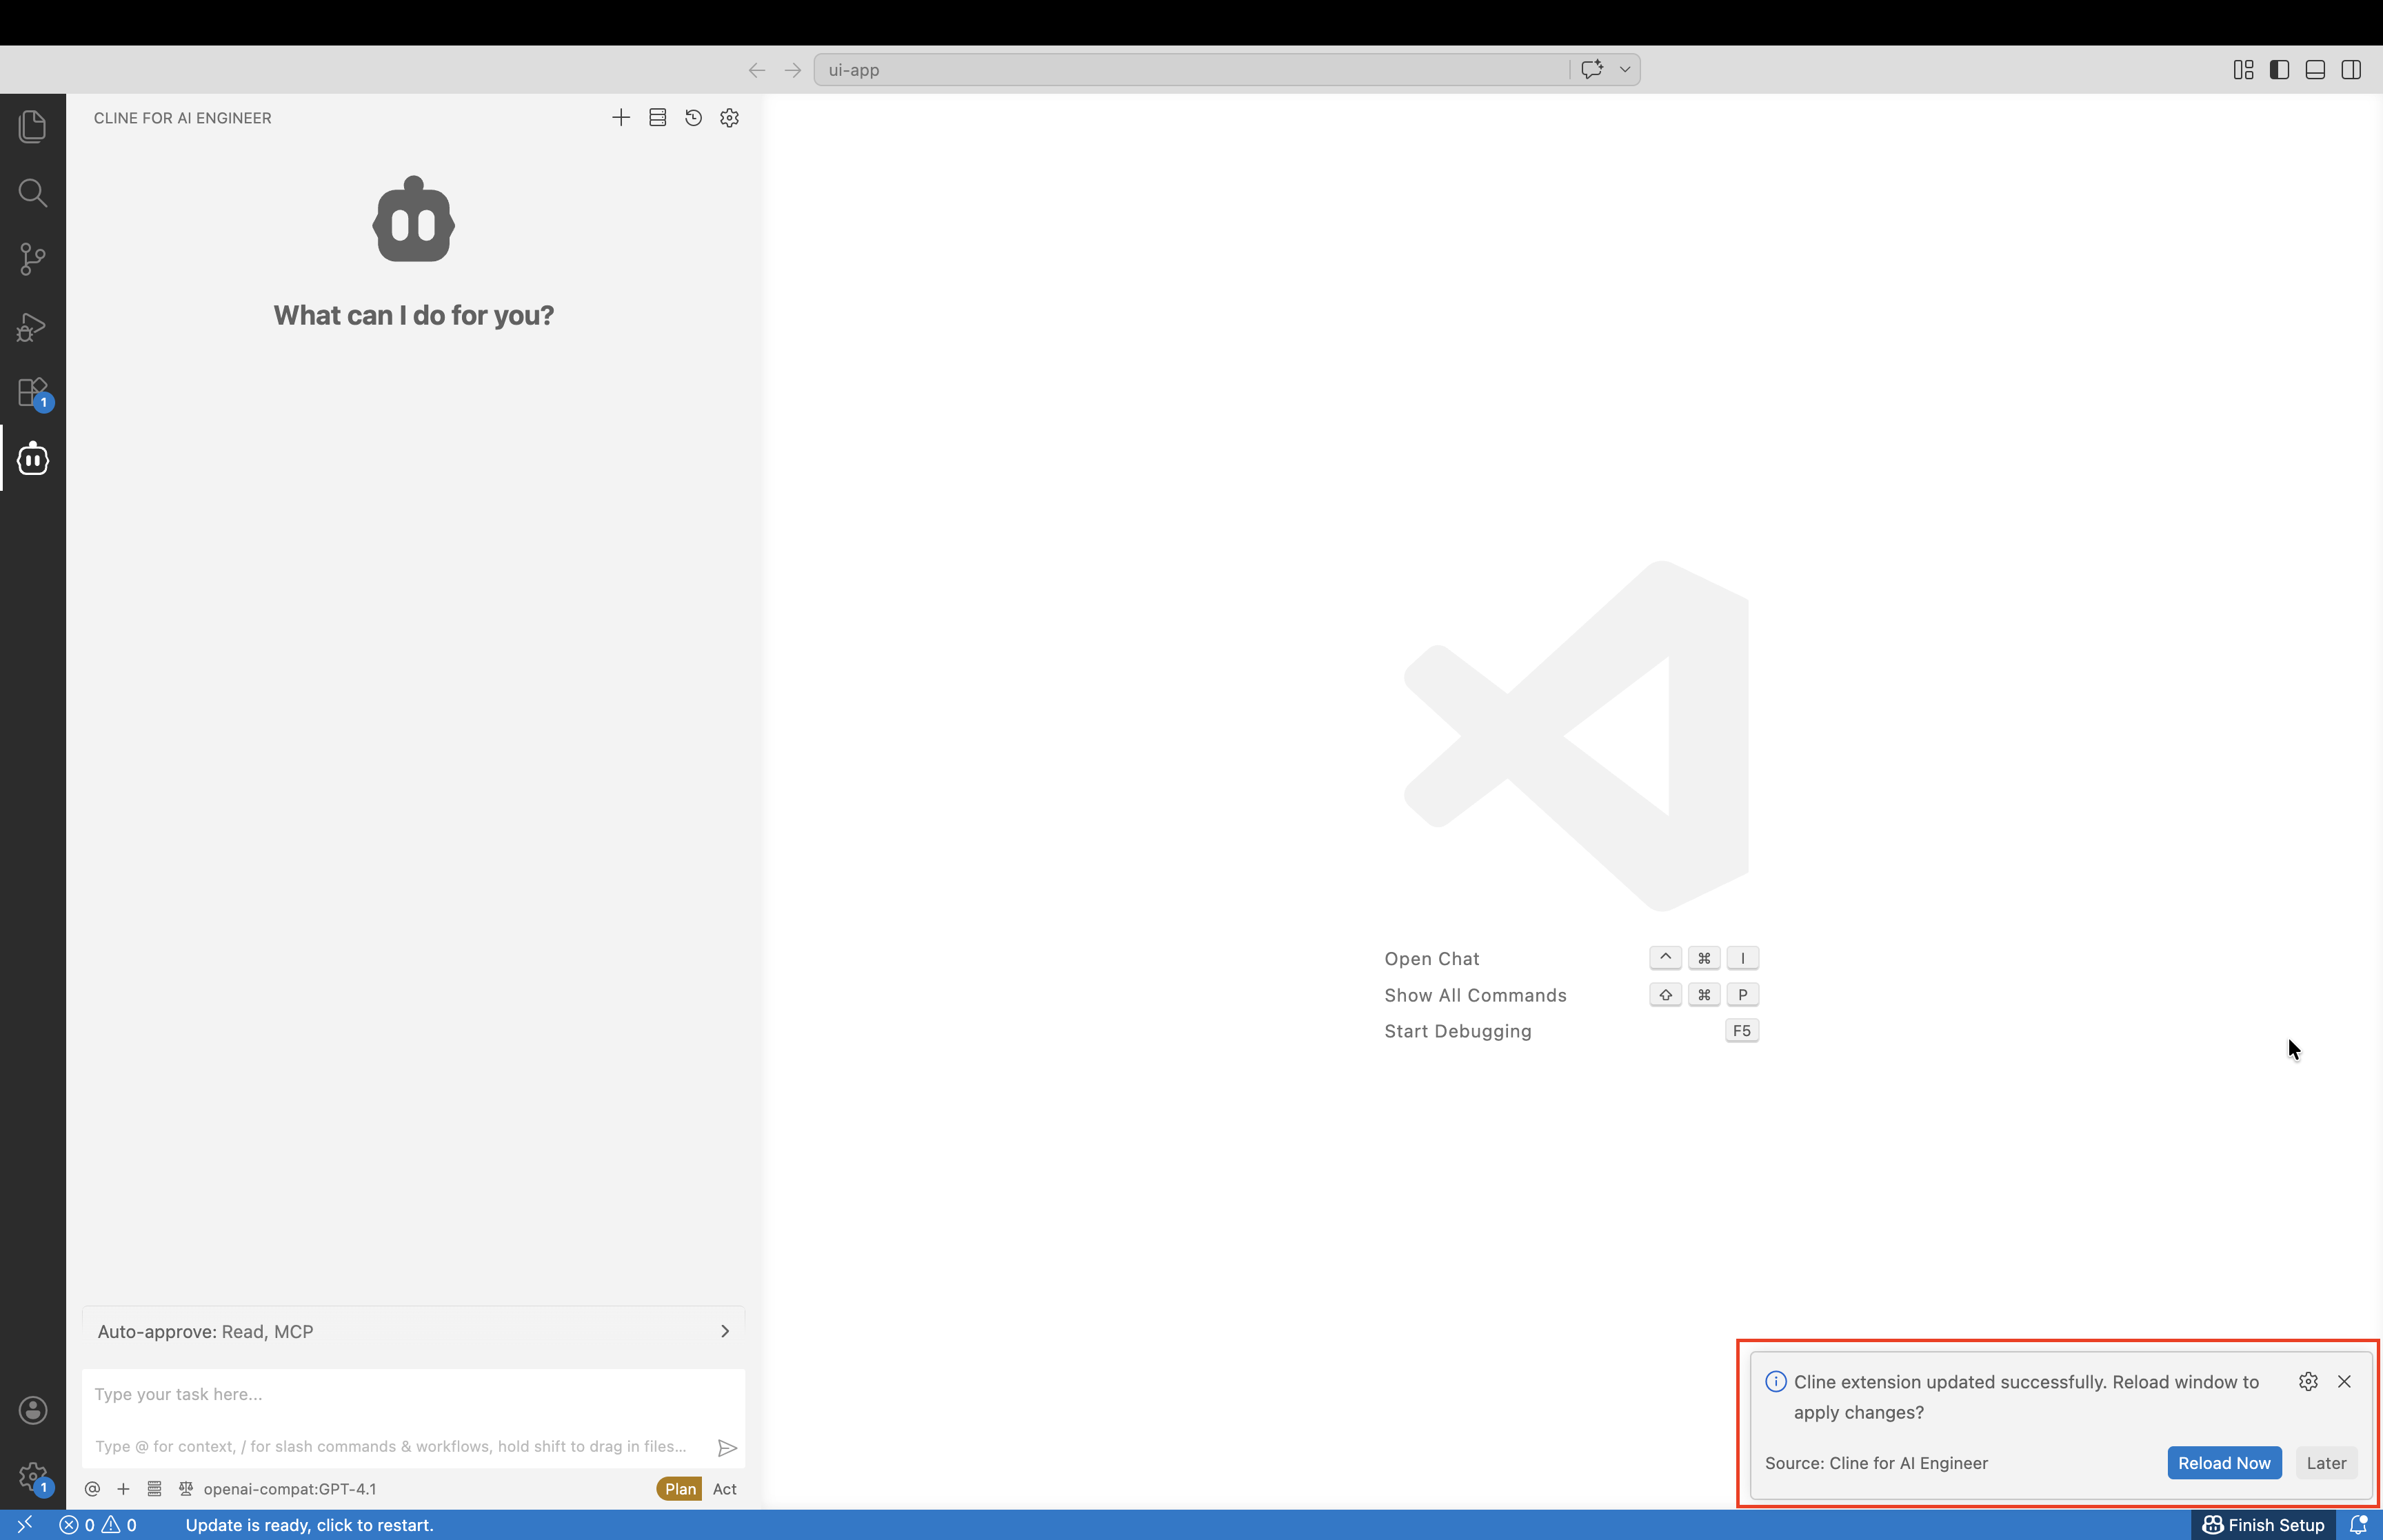The height and width of the screenshot is (1540, 2383).
Task: Select the Cline robot icon in the sidebar
Action: [x=32, y=458]
